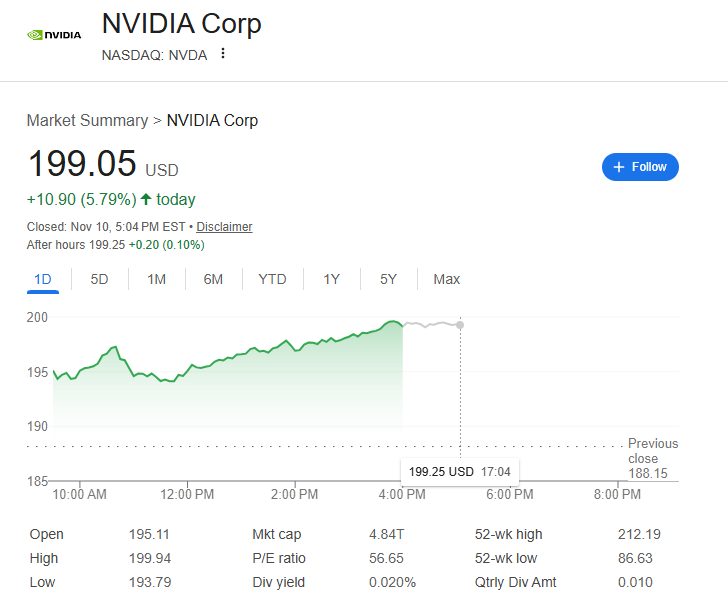Switch to the 5D chart range
This screenshot has width=728, height=605.
click(x=99, y=279)
